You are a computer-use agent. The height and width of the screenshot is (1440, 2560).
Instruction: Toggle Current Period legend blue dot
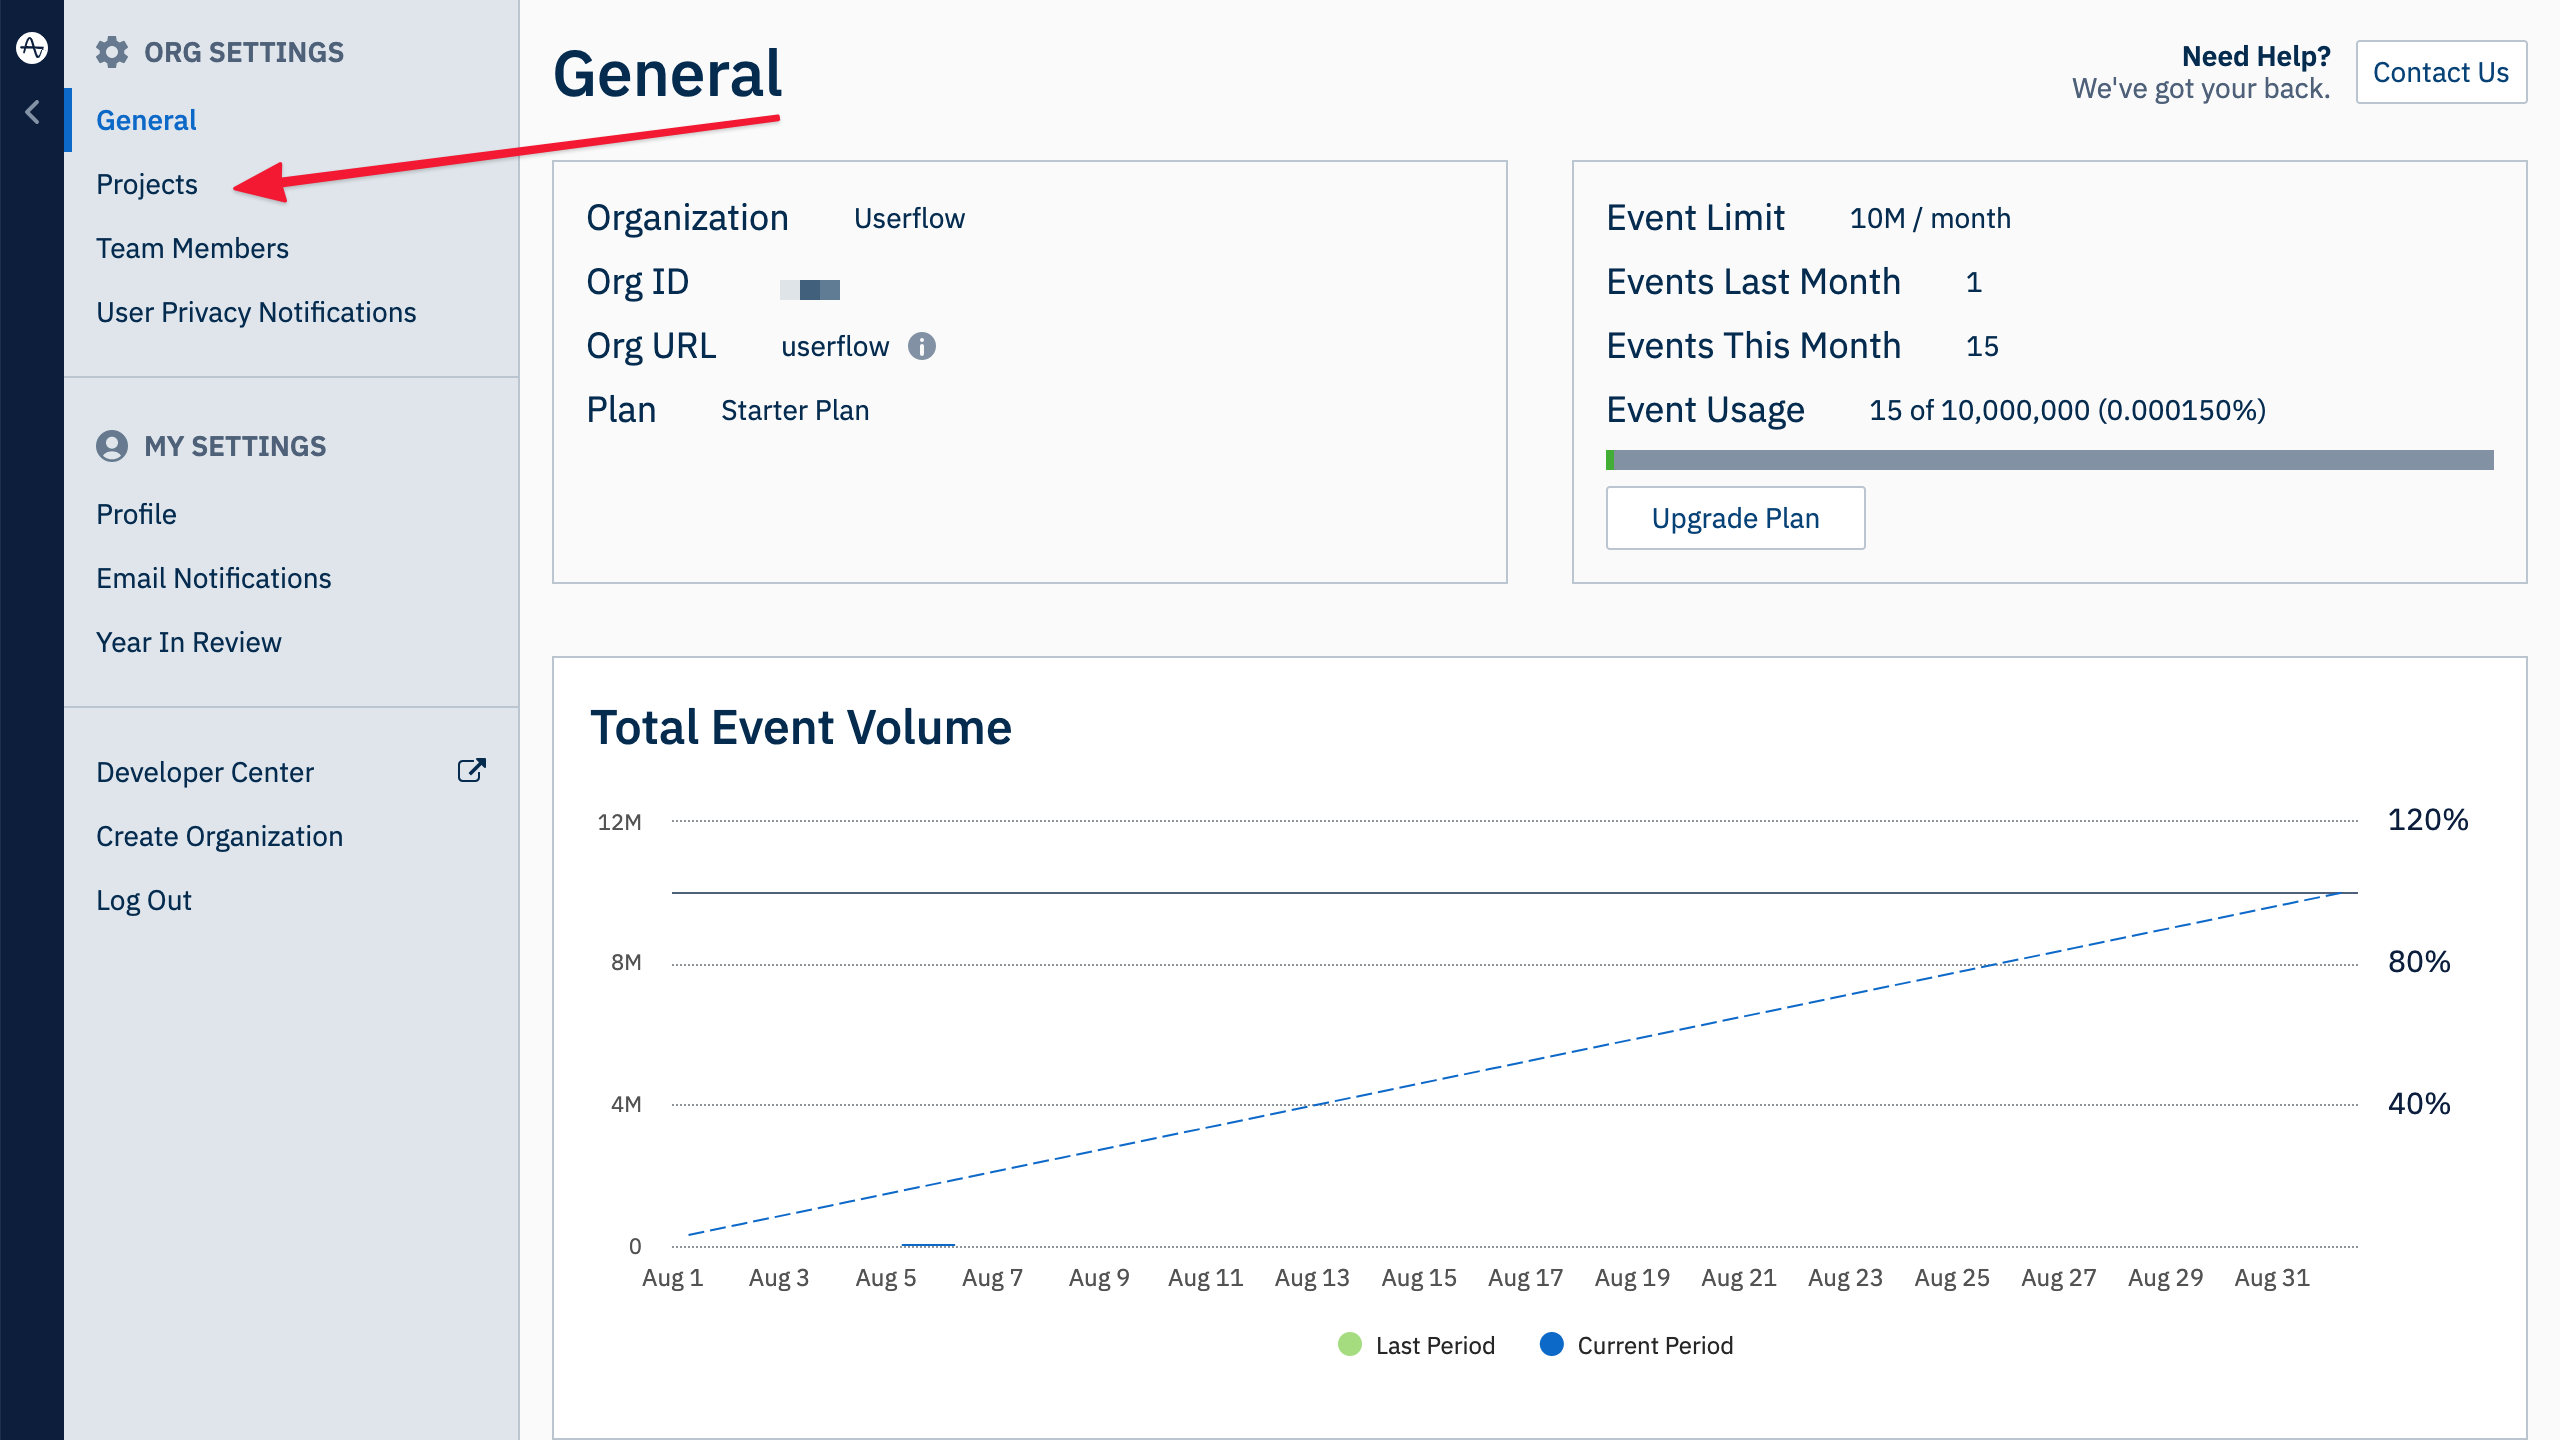point(1552,1345)
